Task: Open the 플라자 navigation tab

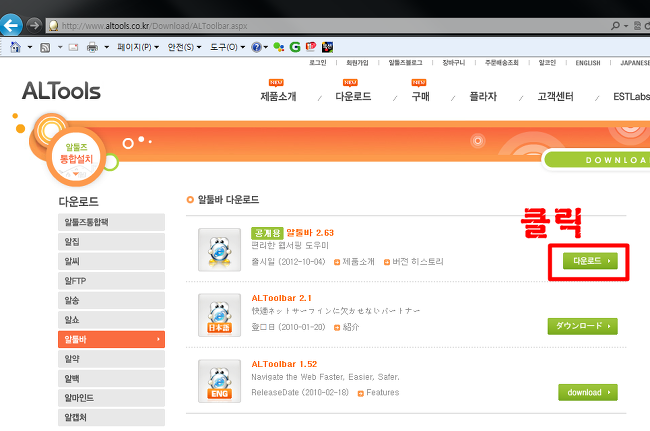Action: 483,96
